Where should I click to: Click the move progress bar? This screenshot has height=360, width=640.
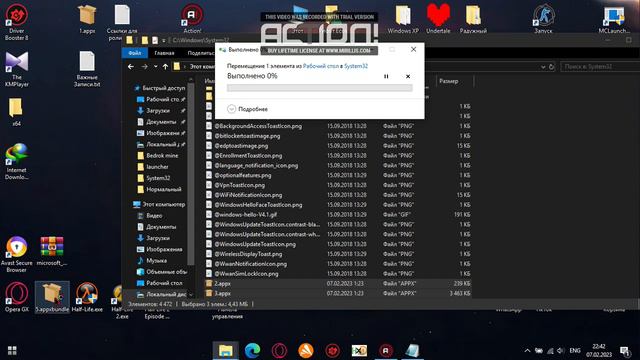[320, 88]
